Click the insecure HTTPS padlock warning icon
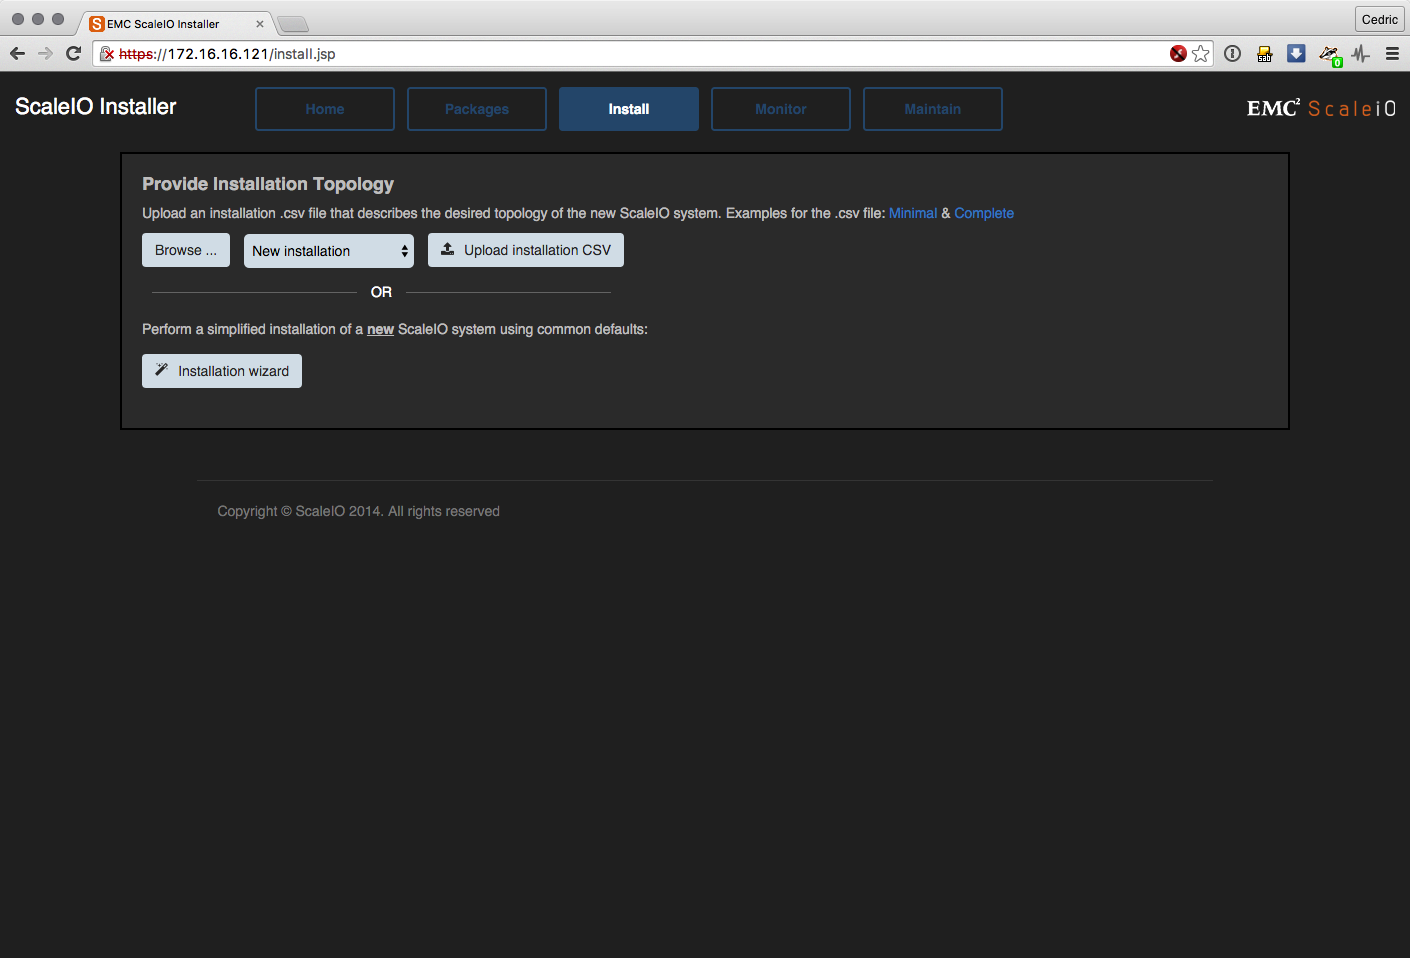1410x958 pixels. point(107,54)
